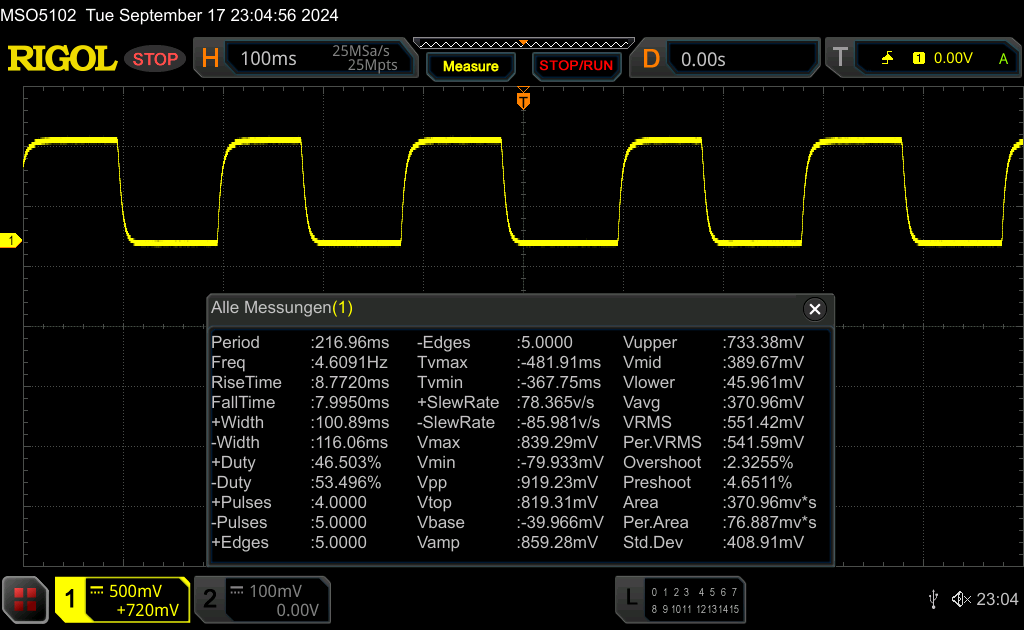
Task: Open the delay D settings
Action: click(651, 59)
